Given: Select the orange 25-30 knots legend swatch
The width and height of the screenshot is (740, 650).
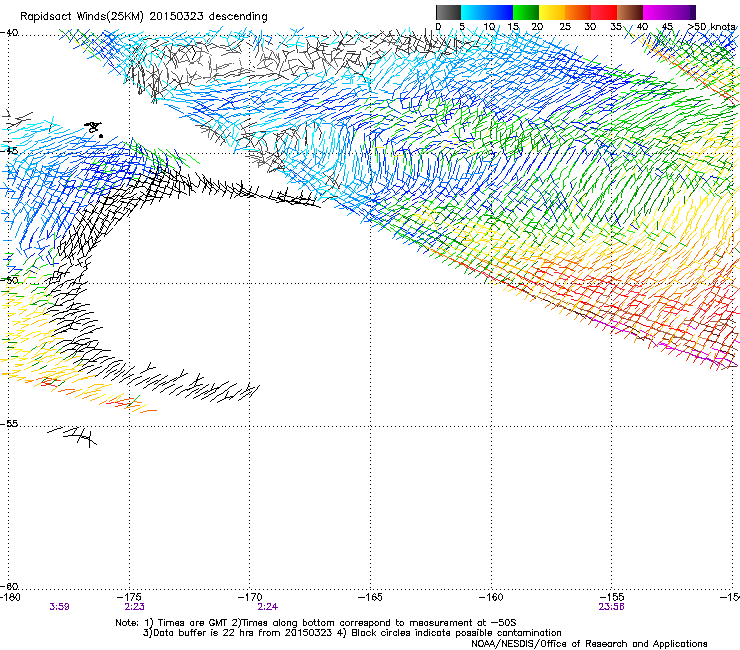Looking at the screenshot, I should pyautogui.click(x=578, y=12).
